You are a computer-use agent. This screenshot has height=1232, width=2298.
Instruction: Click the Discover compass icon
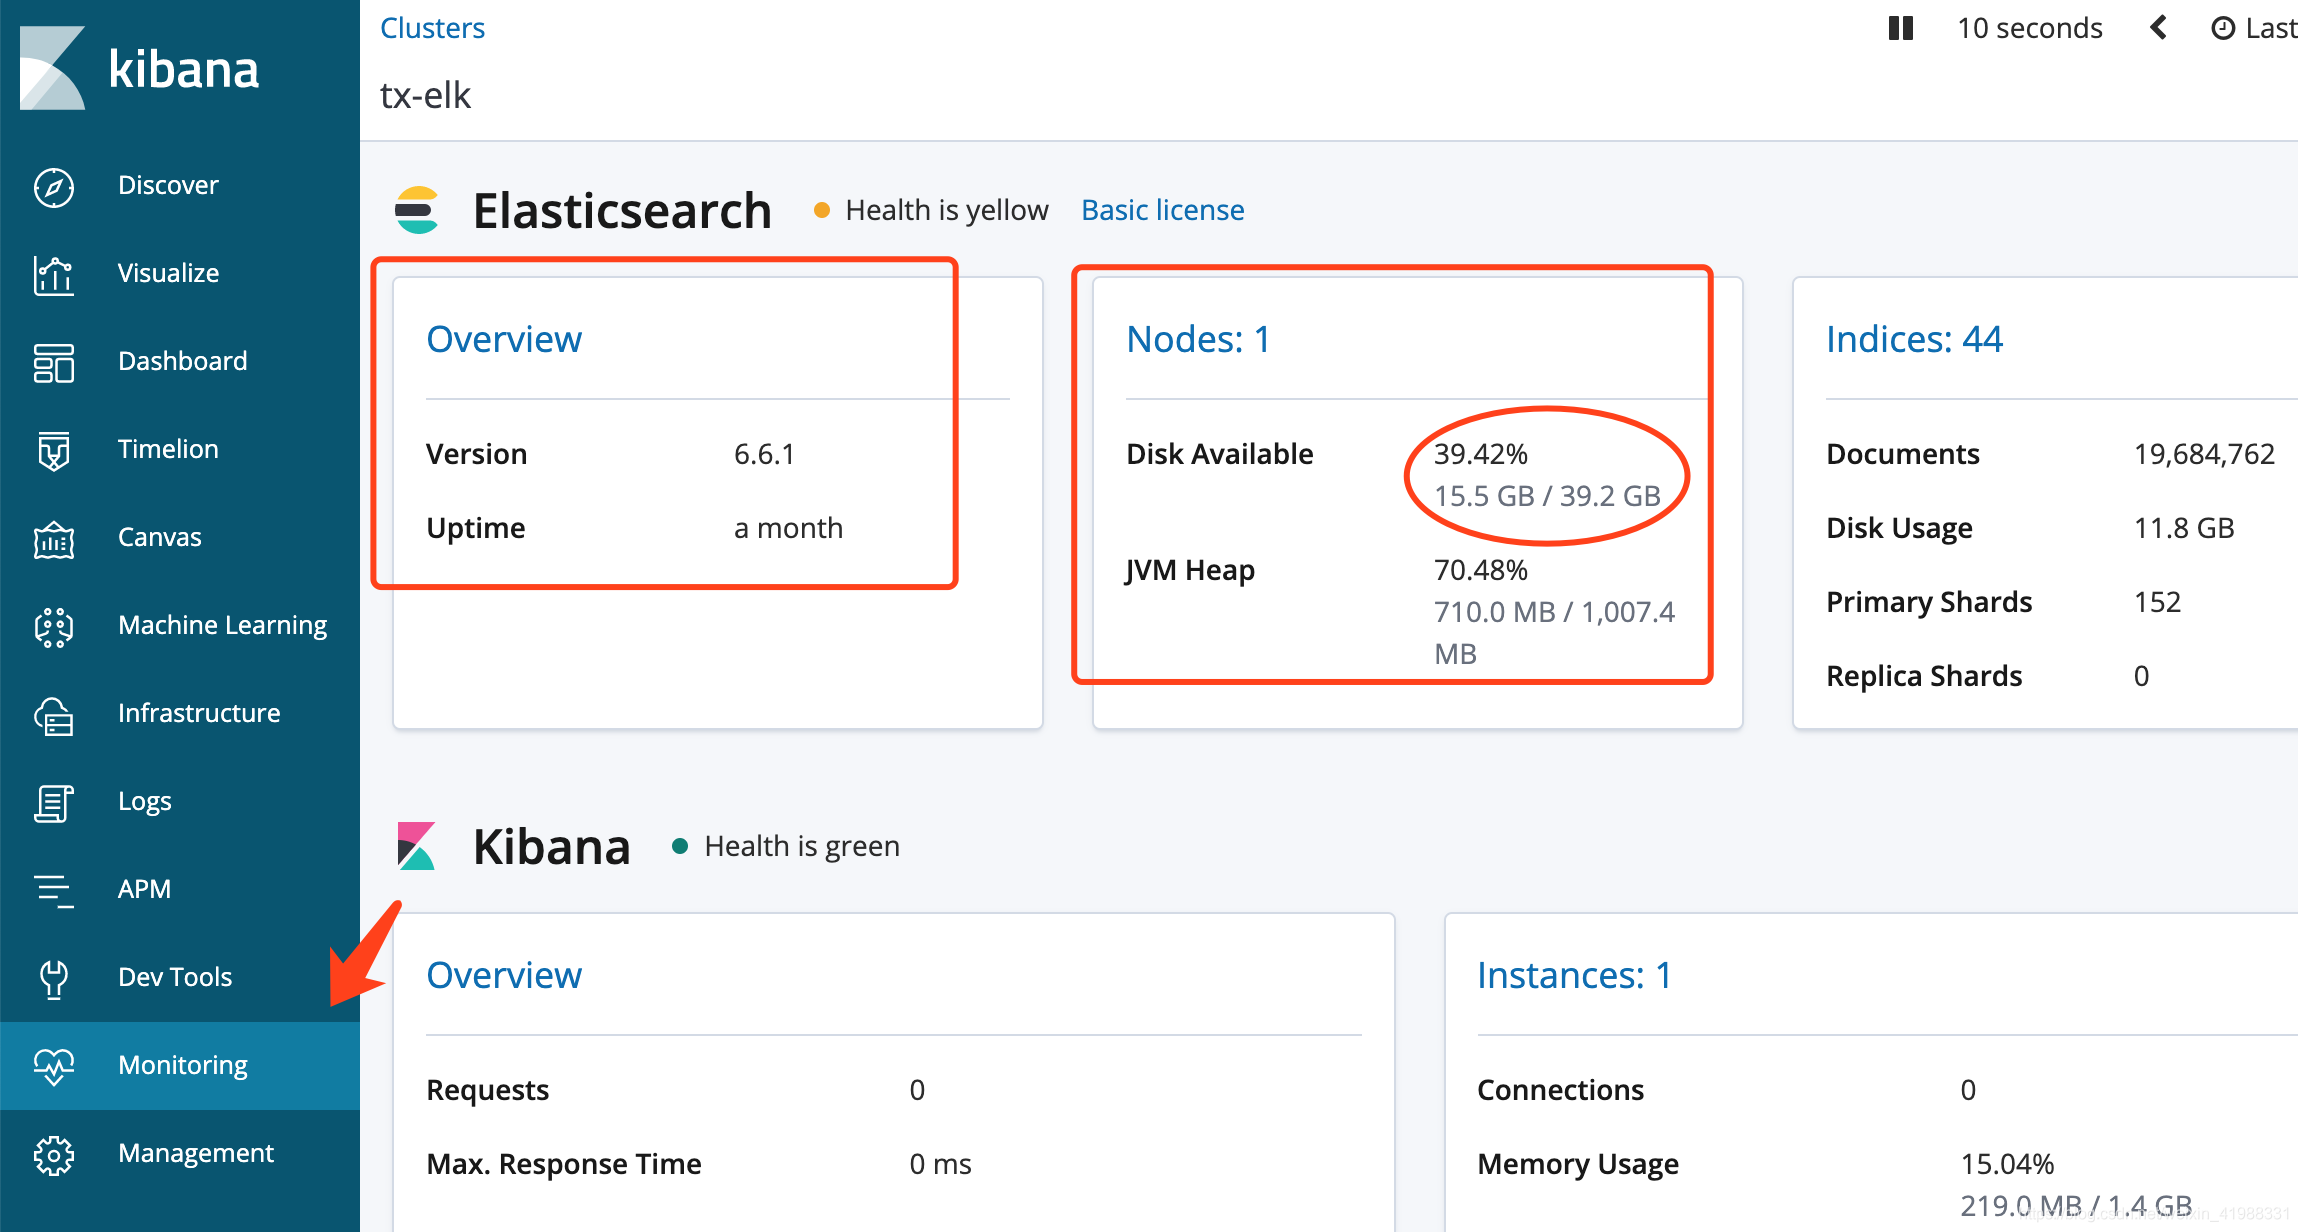click(54, 187)
